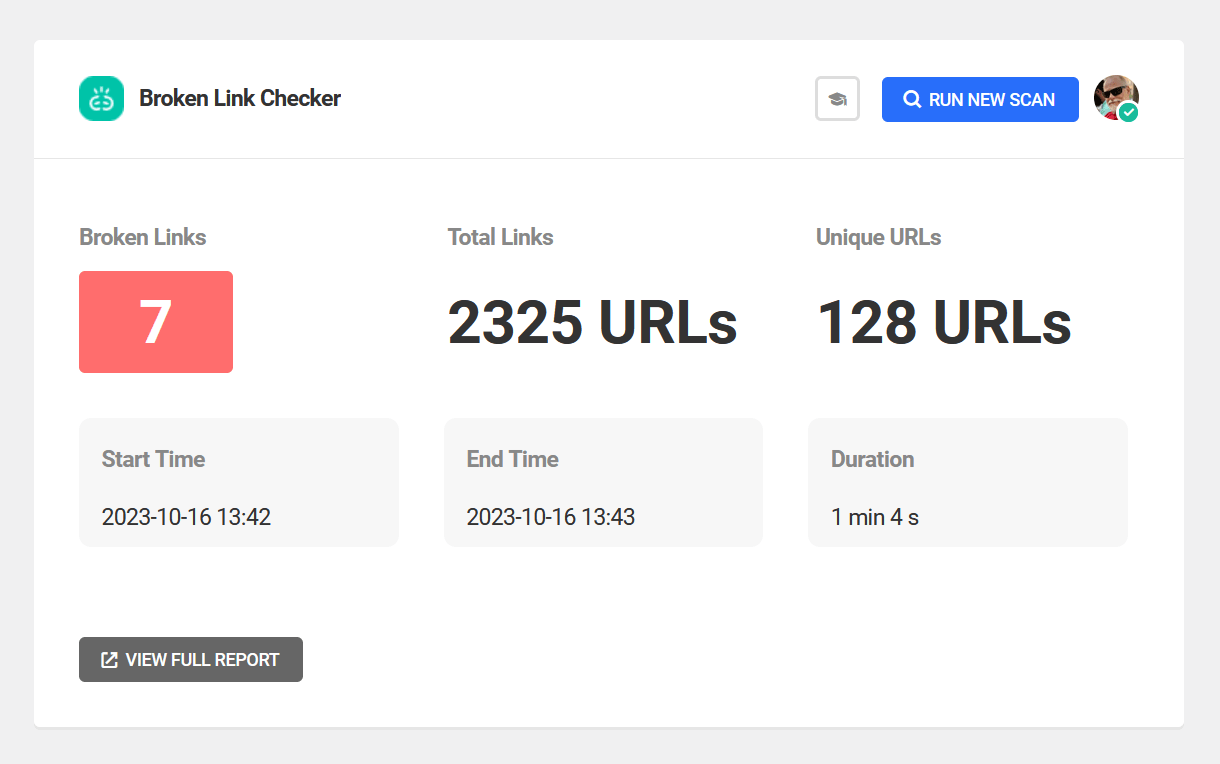Select the red broken links count 7
Image resolution: width=1220 pixels, height=764 pixels.
pyautogui.click(x=156, y=322)
